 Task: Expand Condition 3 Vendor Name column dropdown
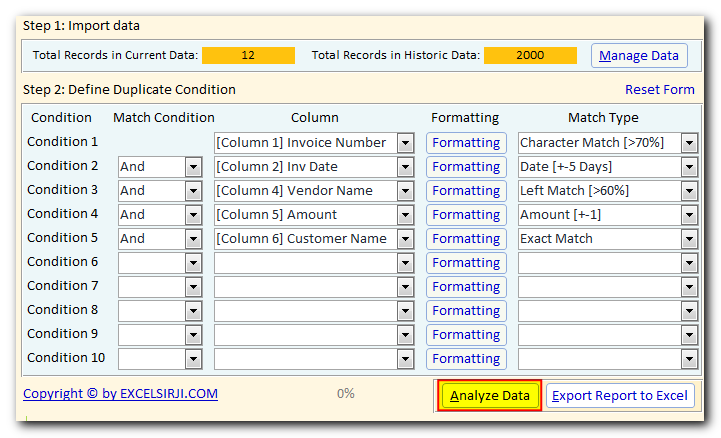pos(404,191)
